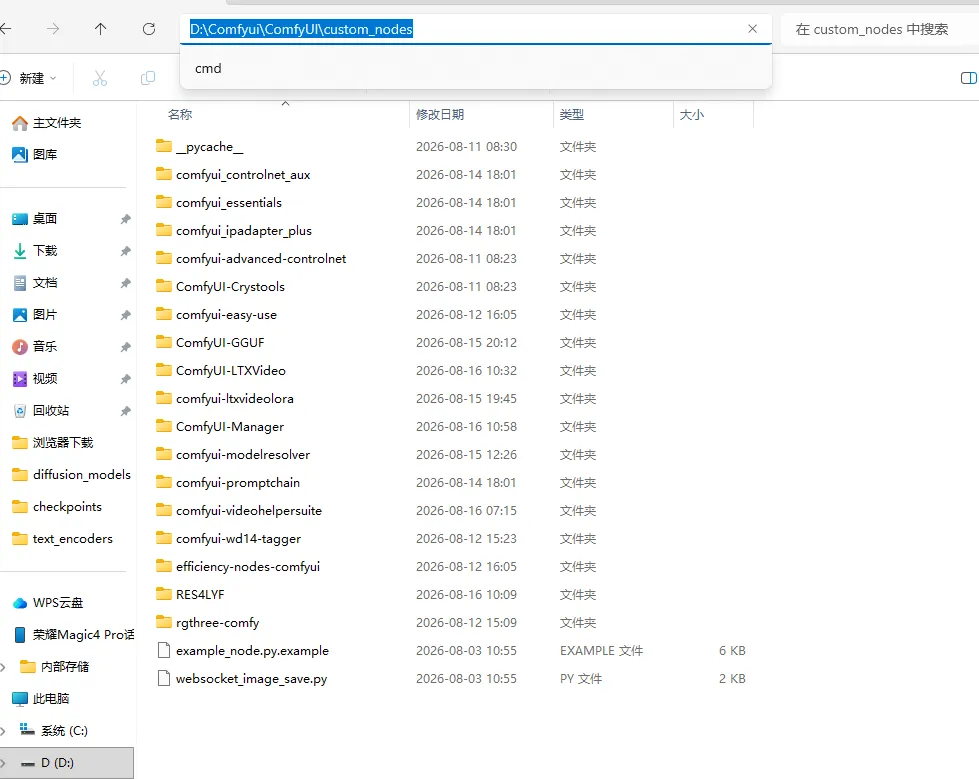Open the 新建 dropdown menu

pos(30,78)
